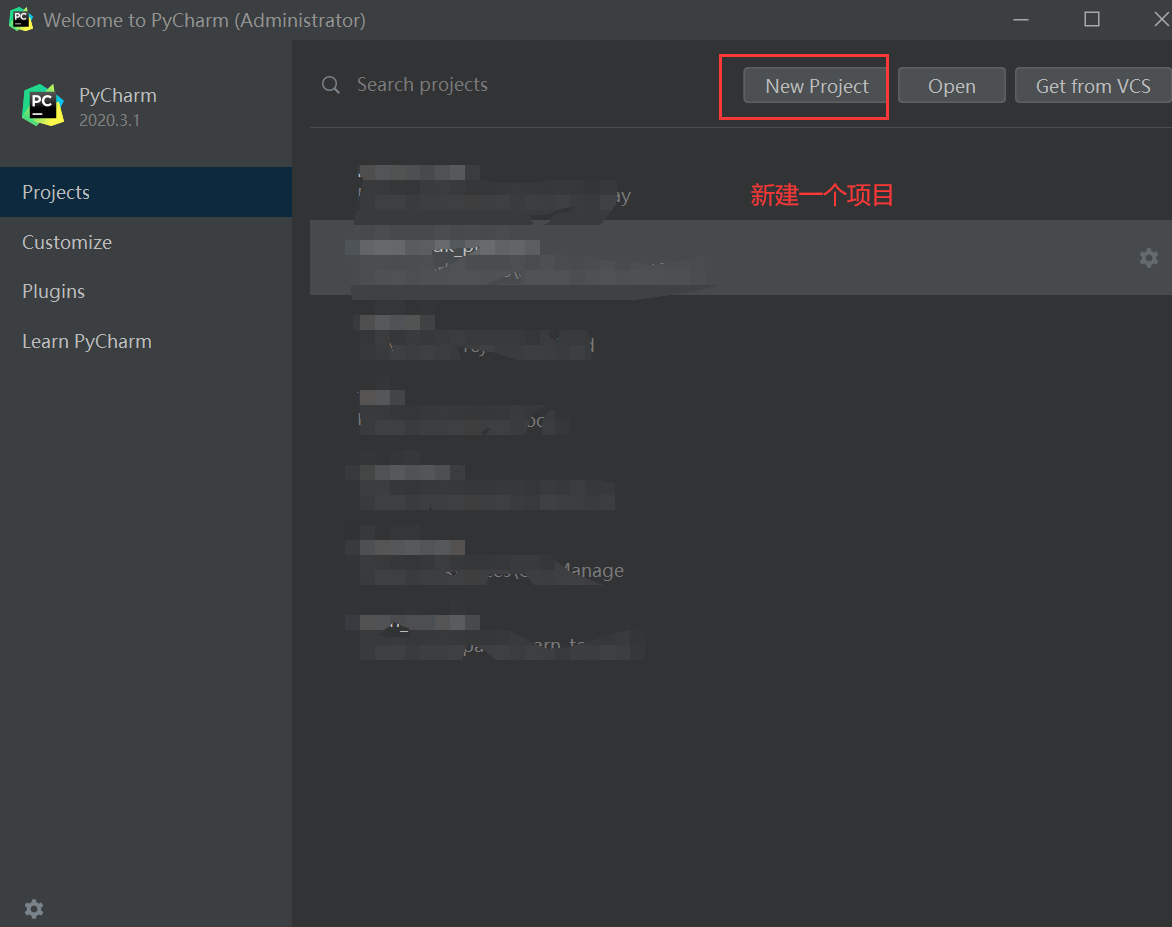Click the PyCharm logo in sidebar
This screenshot has width=1172, height=927.
(43, 105)
